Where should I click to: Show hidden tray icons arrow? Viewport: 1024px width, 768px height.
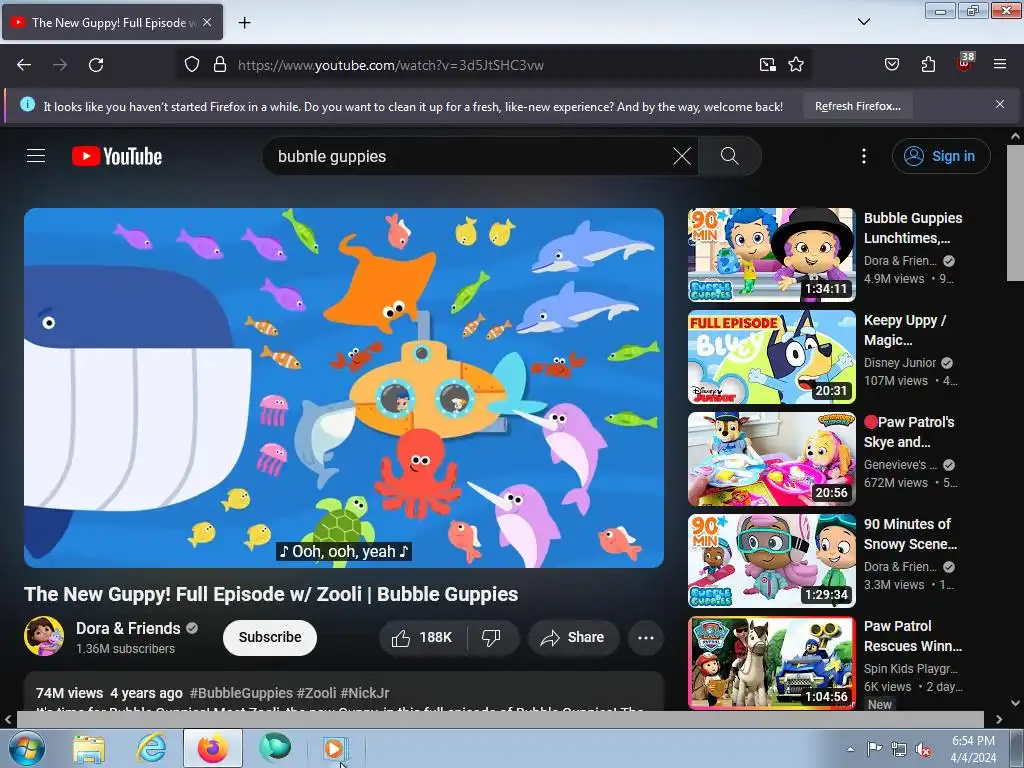(x=850, y=749)
